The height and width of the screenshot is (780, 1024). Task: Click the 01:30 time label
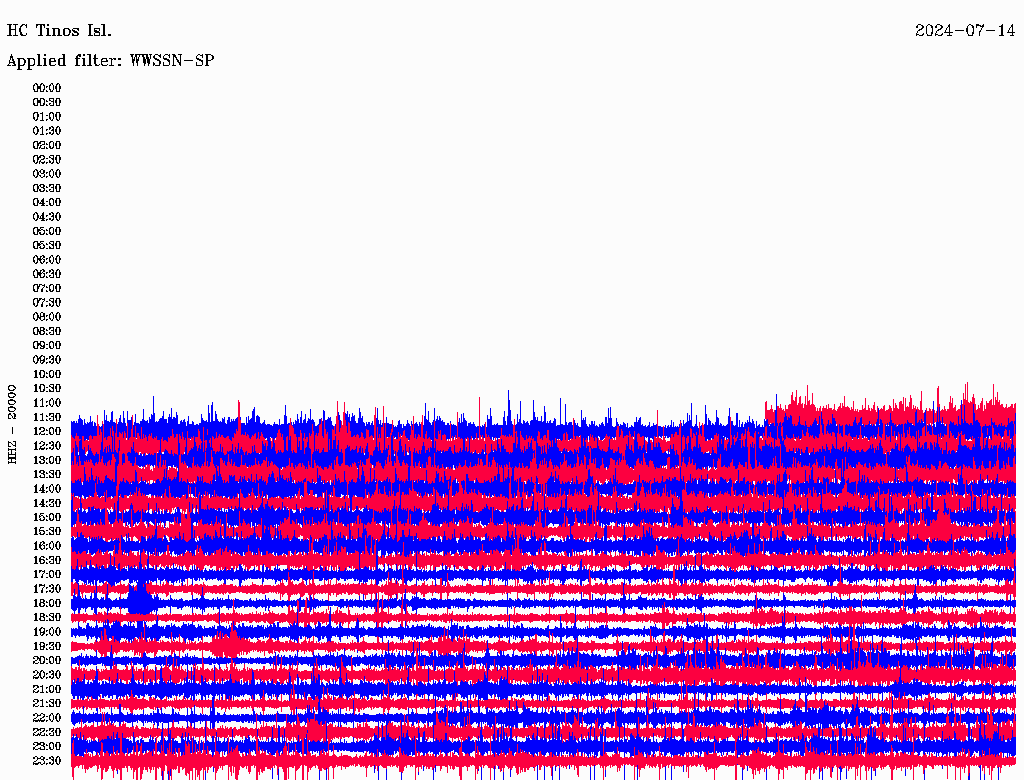(x=47, y=131)
